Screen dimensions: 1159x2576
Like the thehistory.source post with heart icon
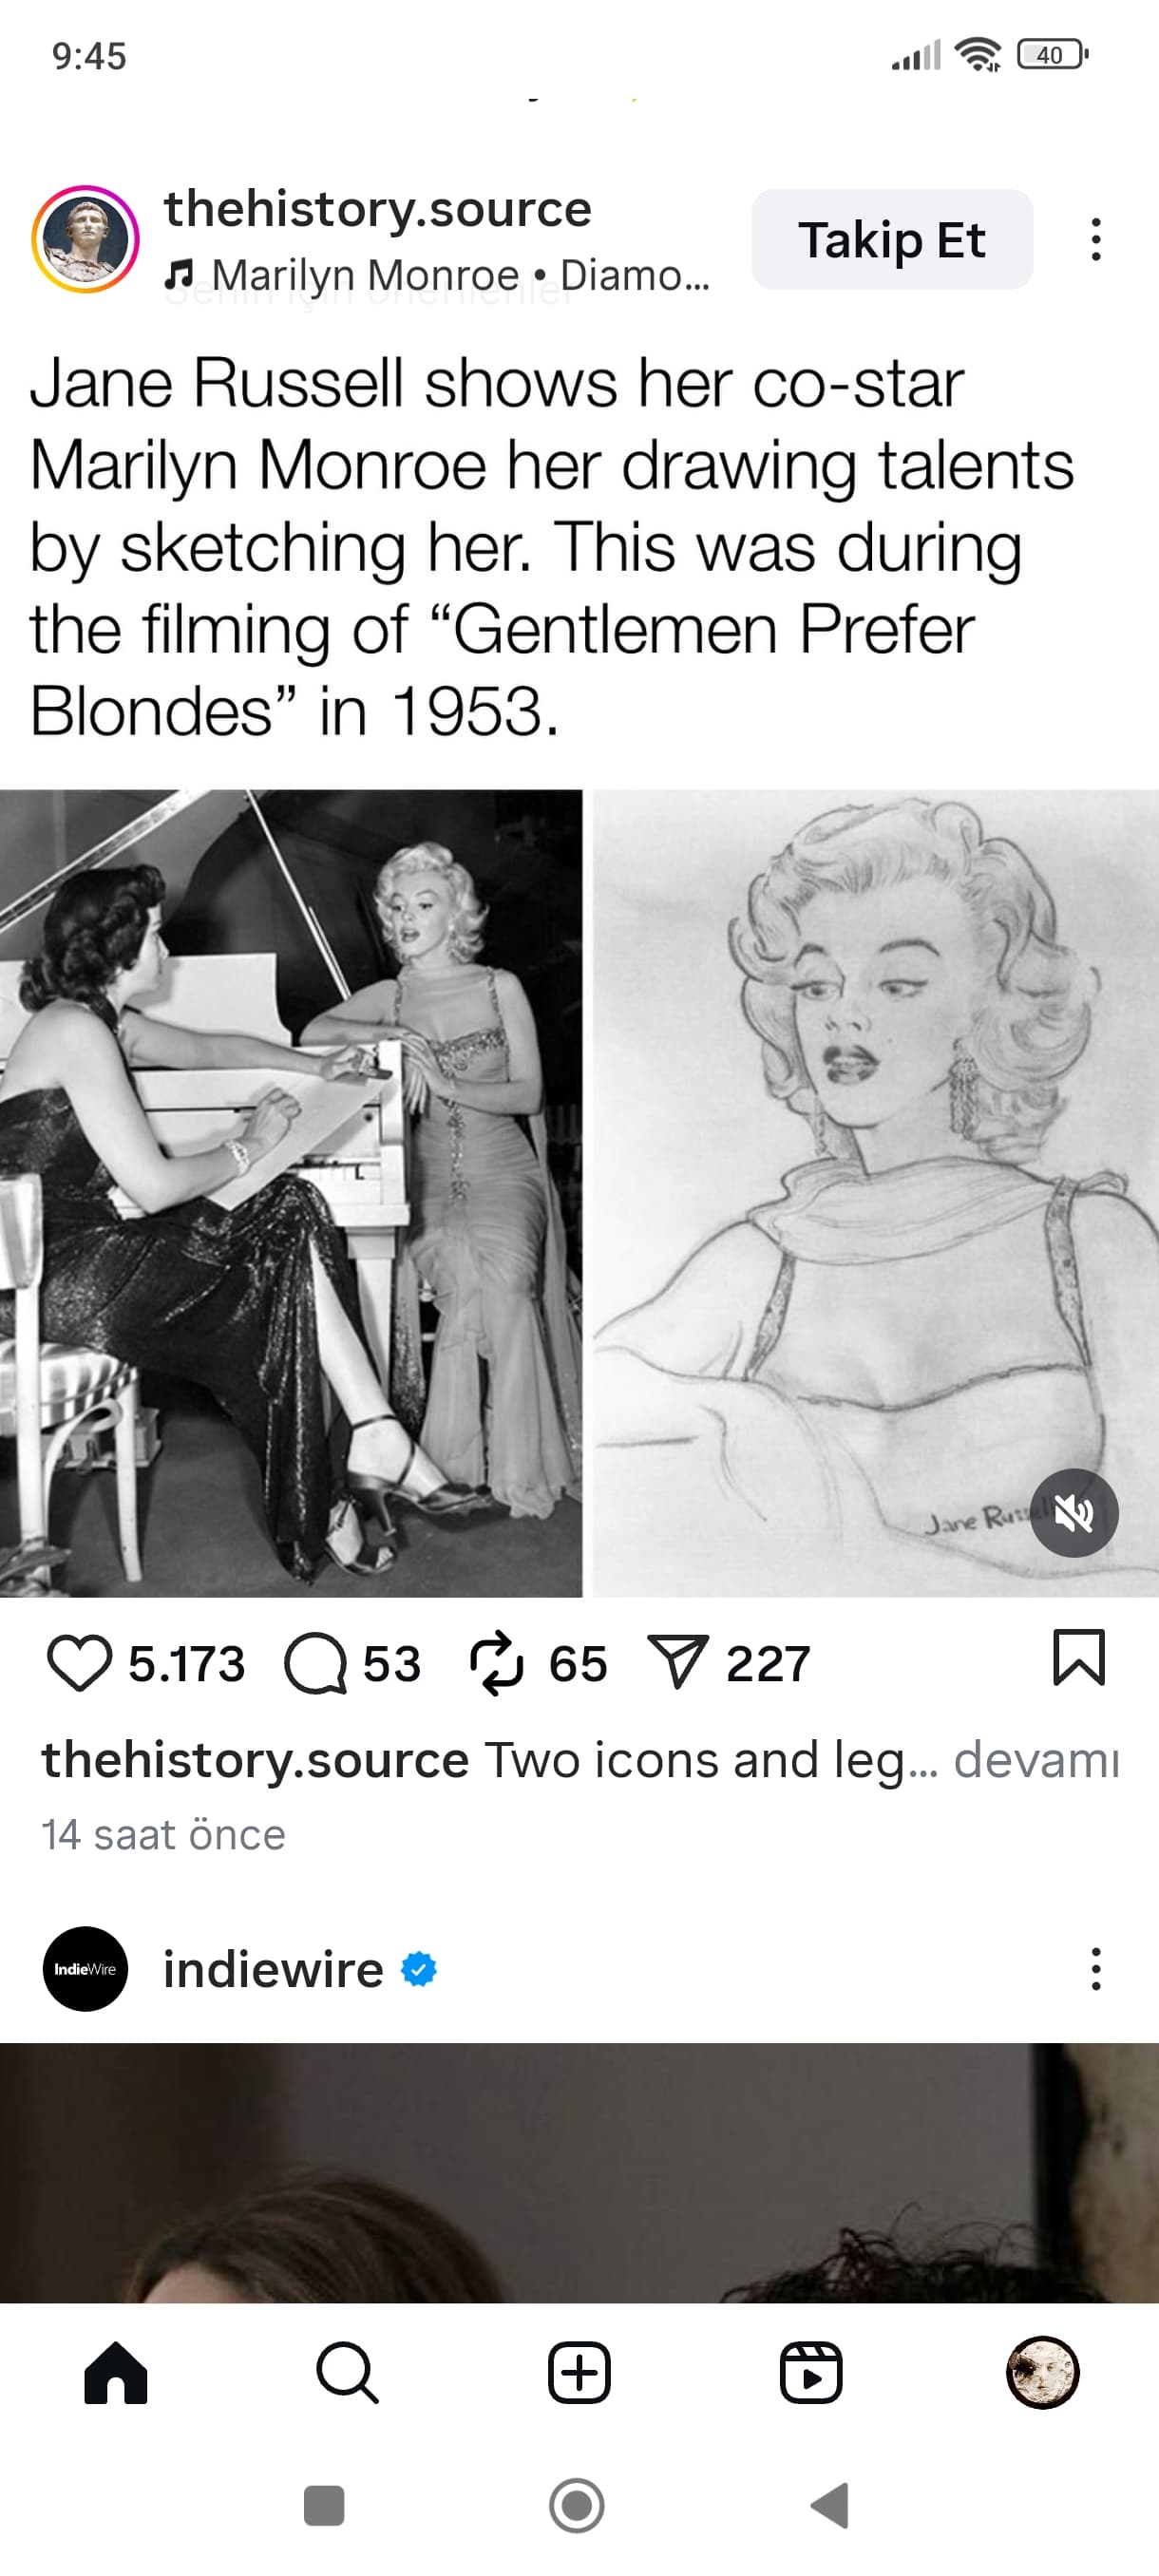(x=79, y=1663)
